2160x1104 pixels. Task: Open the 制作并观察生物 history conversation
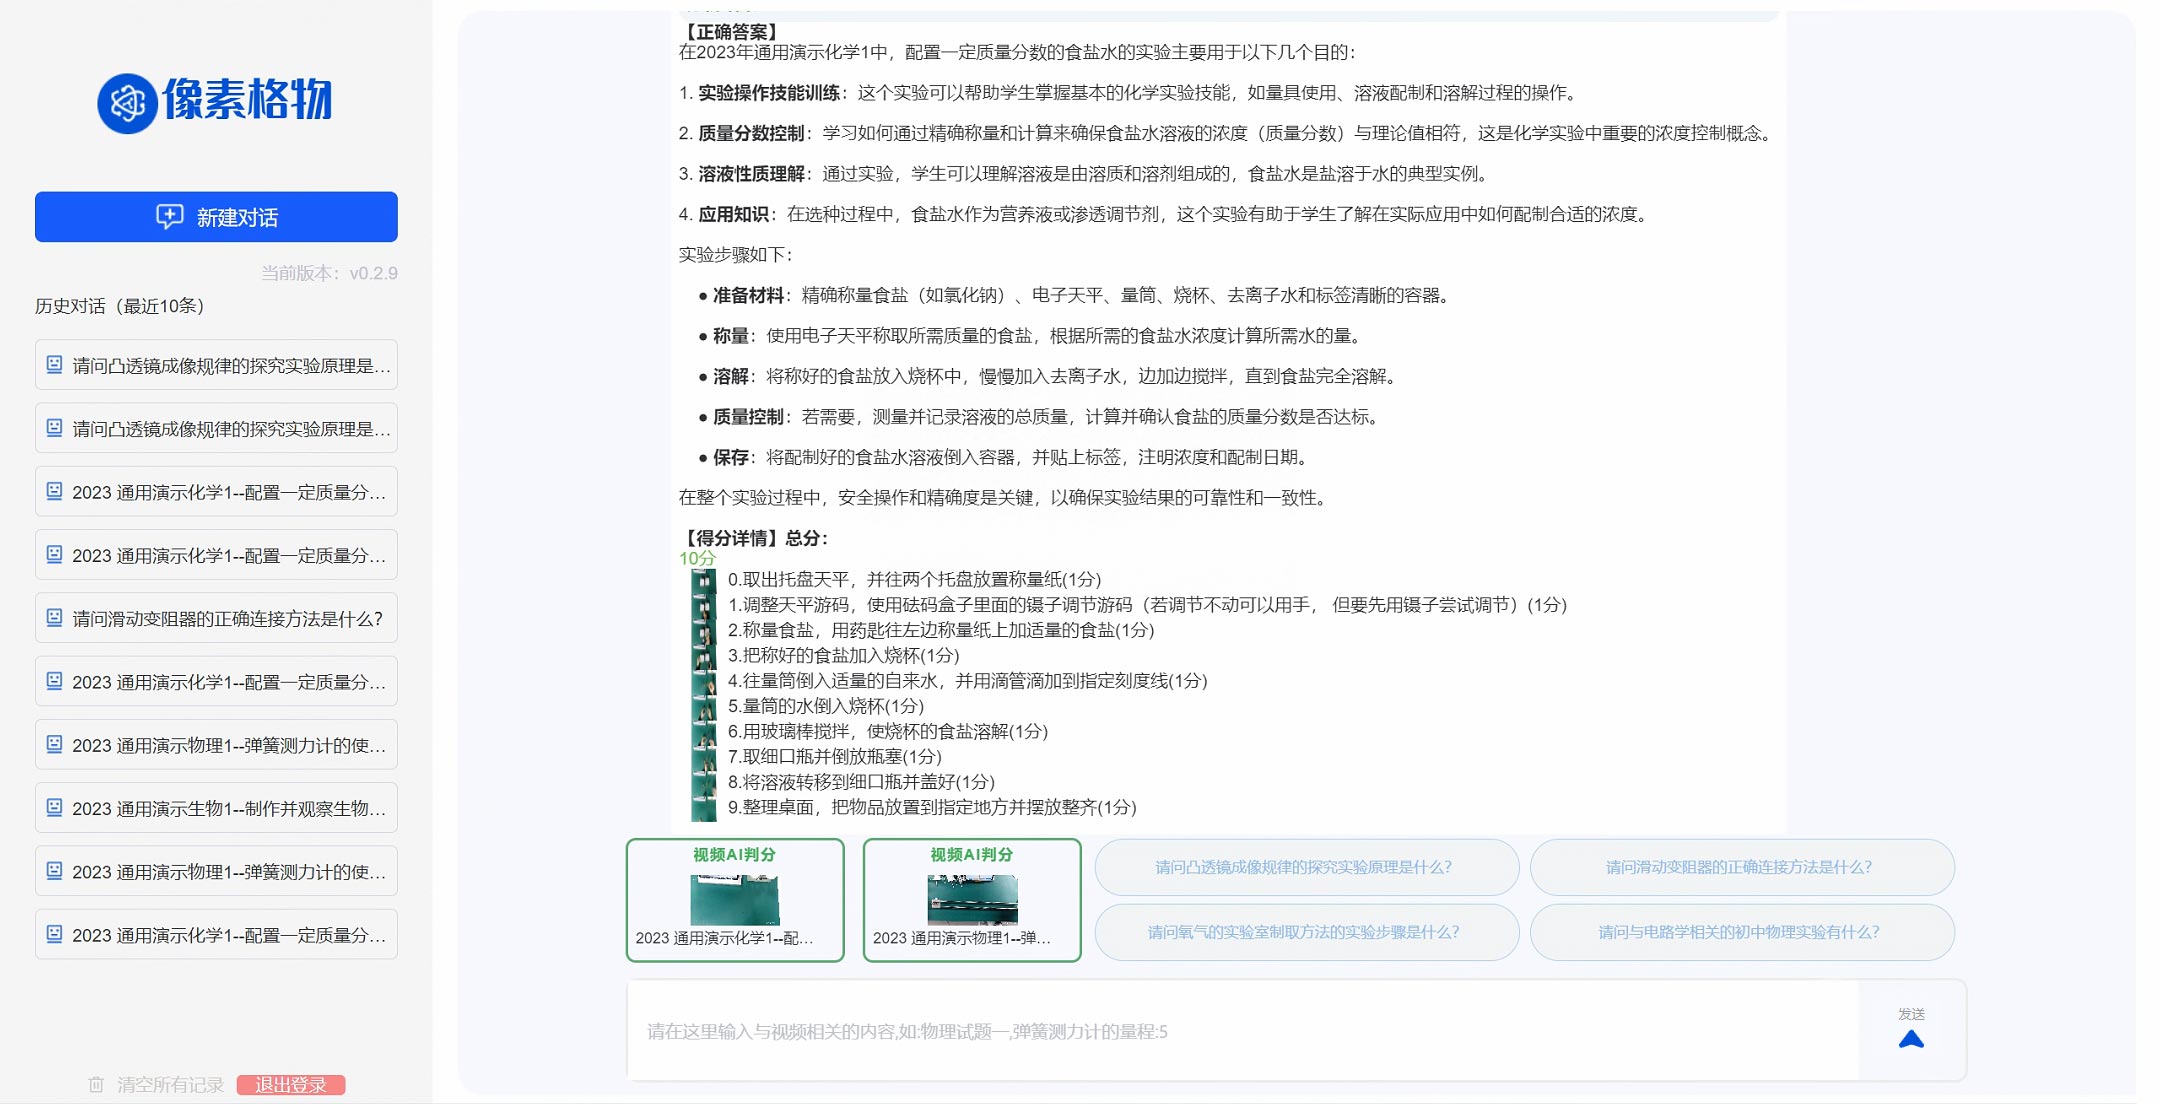pos(216,808)
